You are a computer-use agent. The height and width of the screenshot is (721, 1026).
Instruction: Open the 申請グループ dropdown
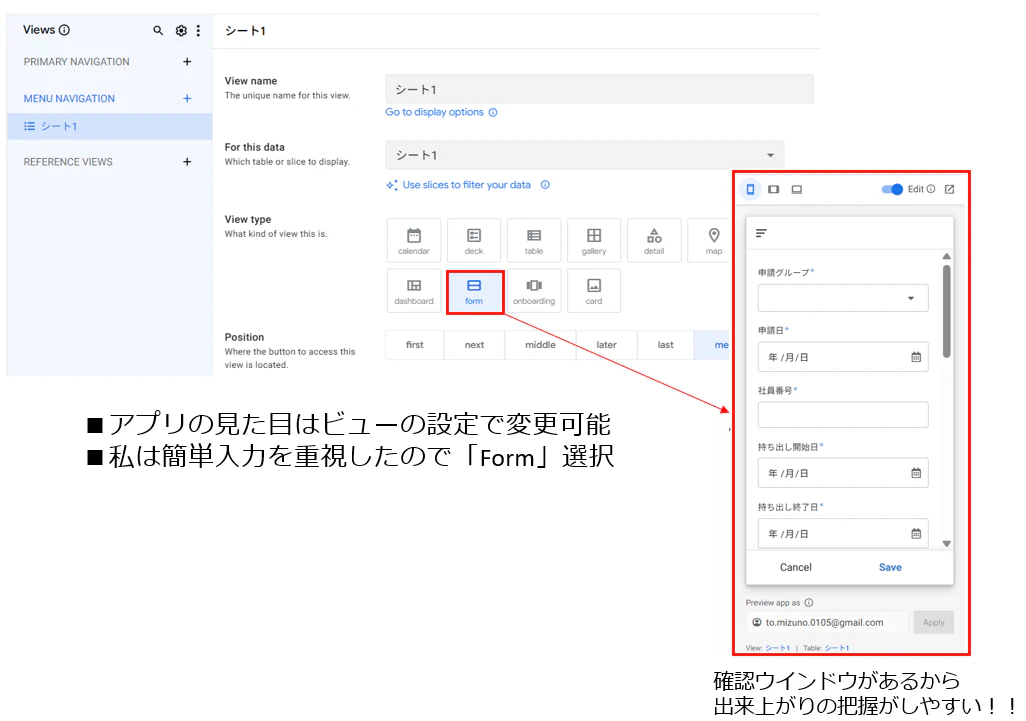click(x=843, y=298)
